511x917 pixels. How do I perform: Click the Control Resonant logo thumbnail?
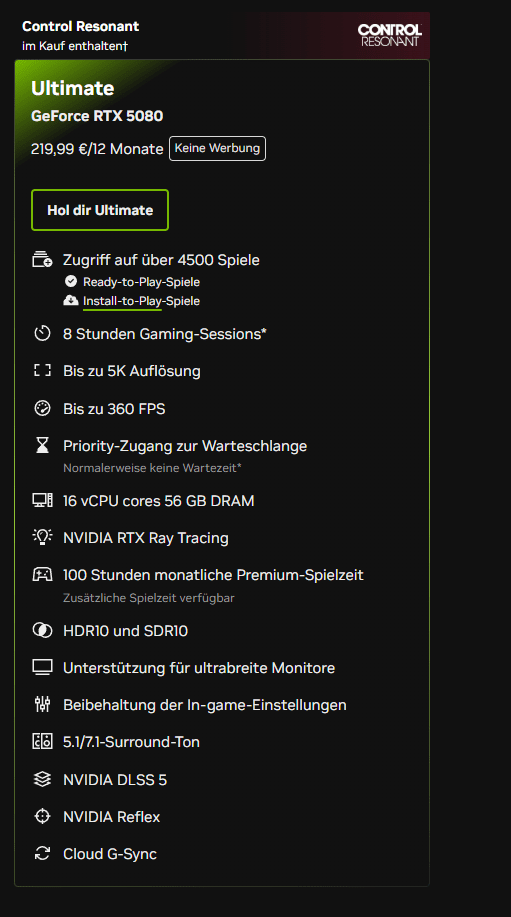click(x=389, y=35)
